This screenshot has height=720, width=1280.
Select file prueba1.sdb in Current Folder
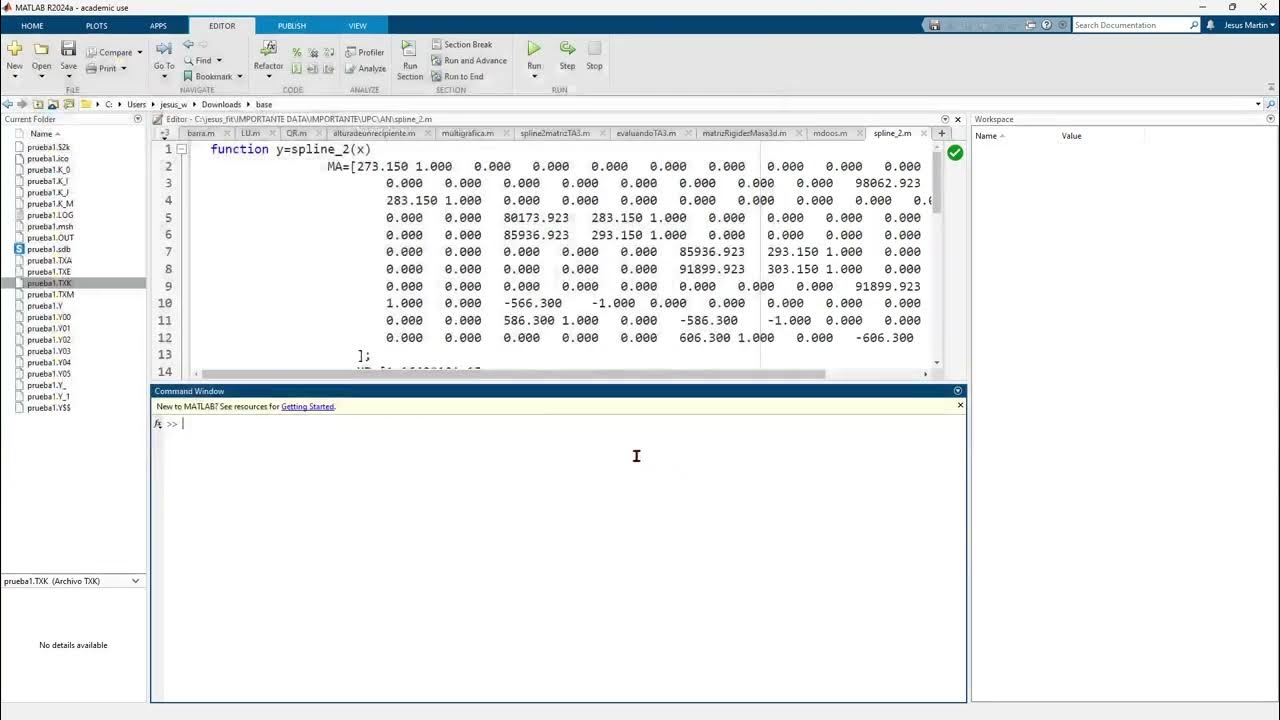pos(48,249)
